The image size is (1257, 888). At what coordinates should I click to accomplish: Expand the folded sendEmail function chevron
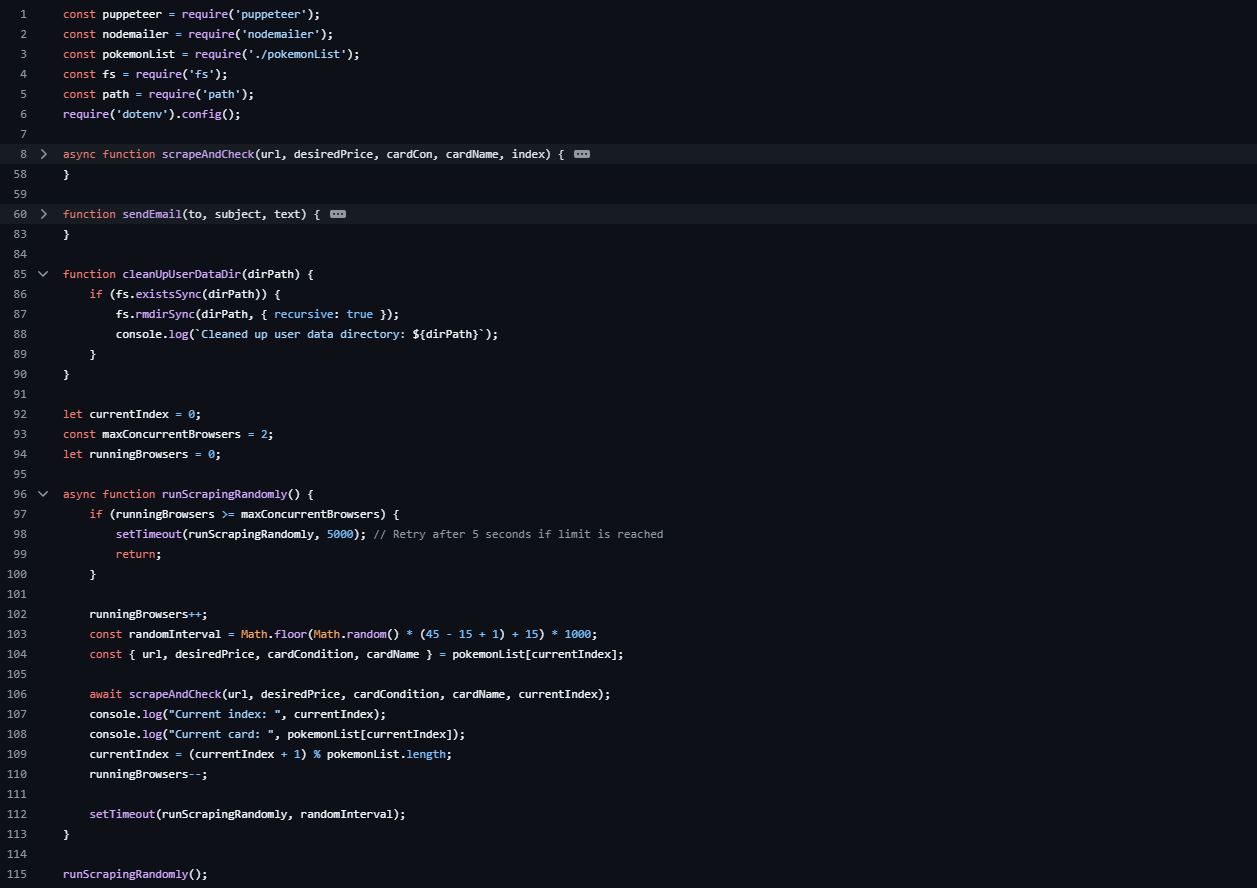click(43, 214)
